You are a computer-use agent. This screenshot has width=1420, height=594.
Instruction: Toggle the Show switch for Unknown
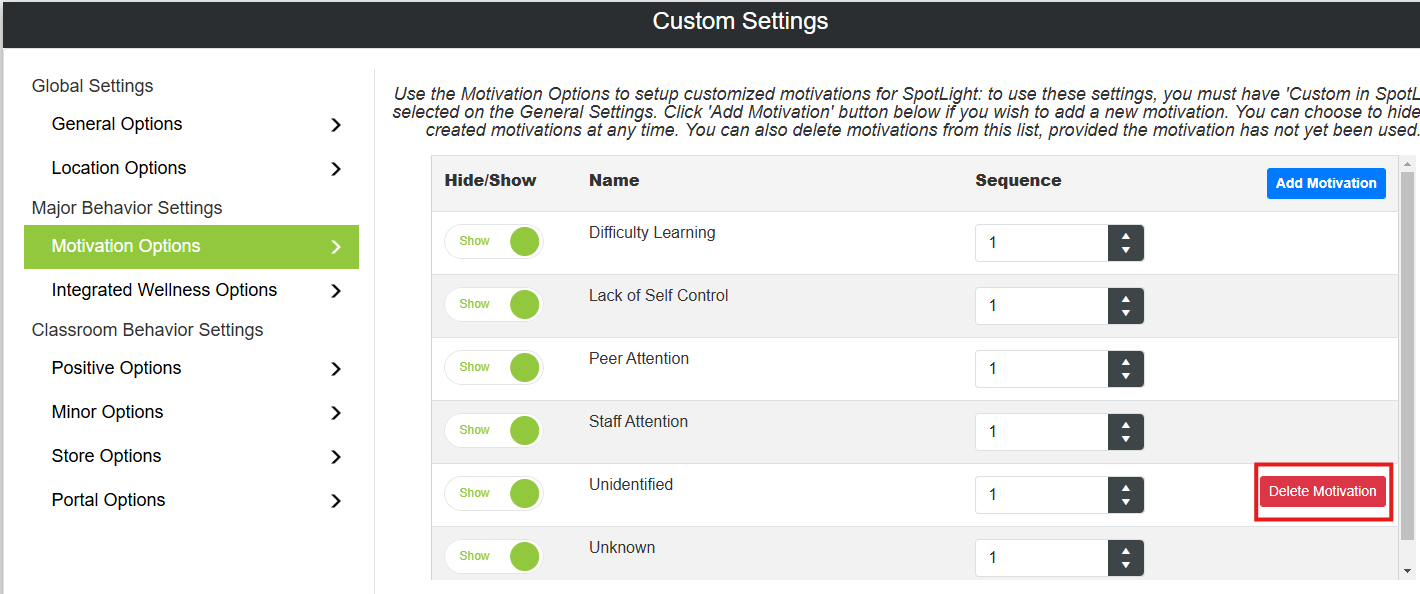tap(493, 557)
